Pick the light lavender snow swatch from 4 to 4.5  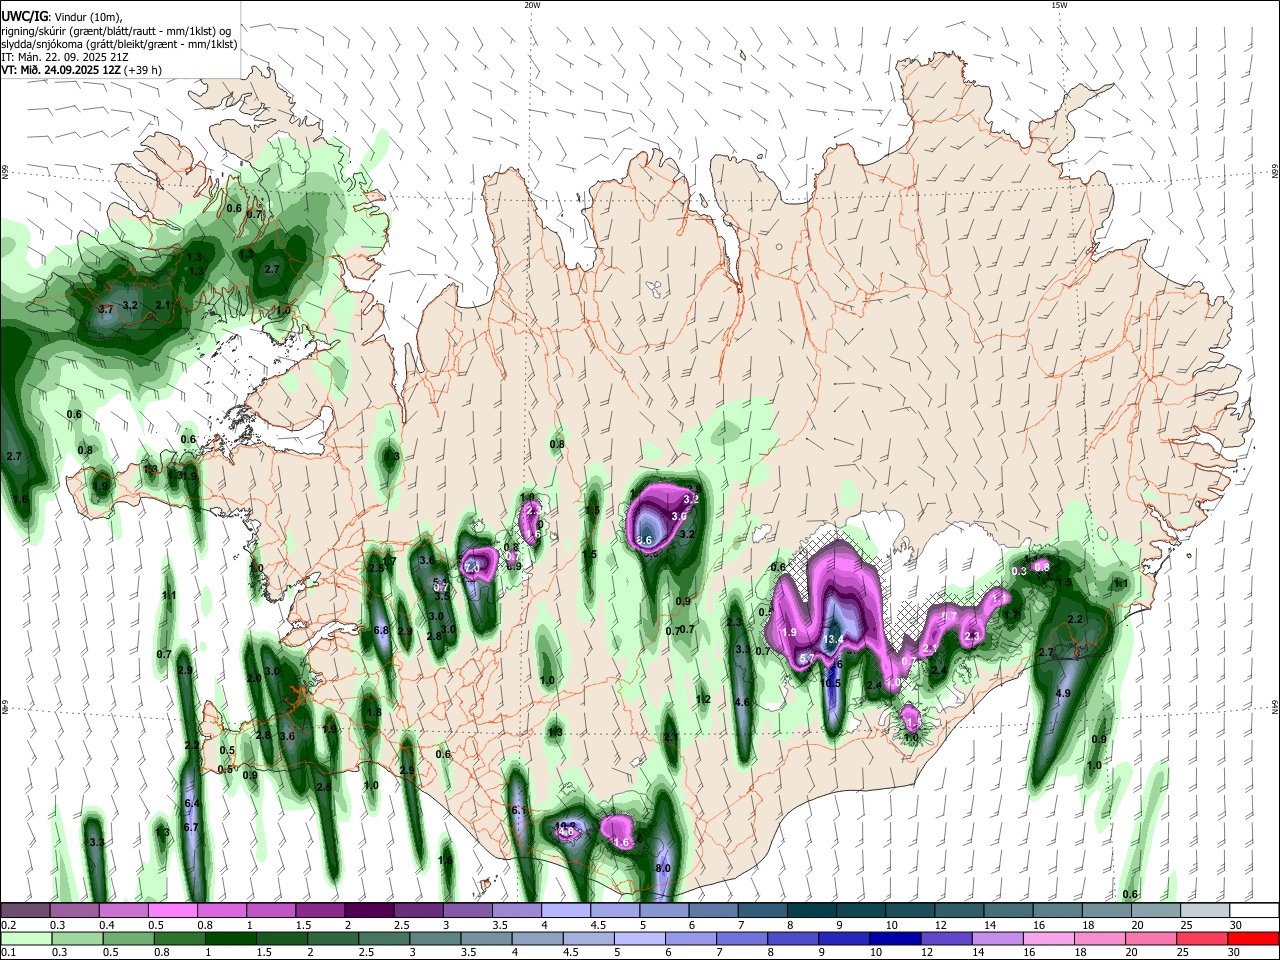[566, 910]
